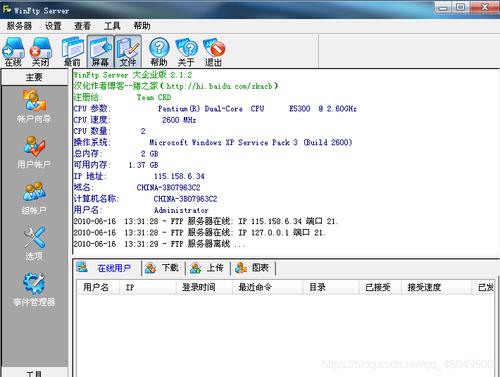Click the 用户名 Administrator info line
Screen dimensions: 500x377
(141, 210)
